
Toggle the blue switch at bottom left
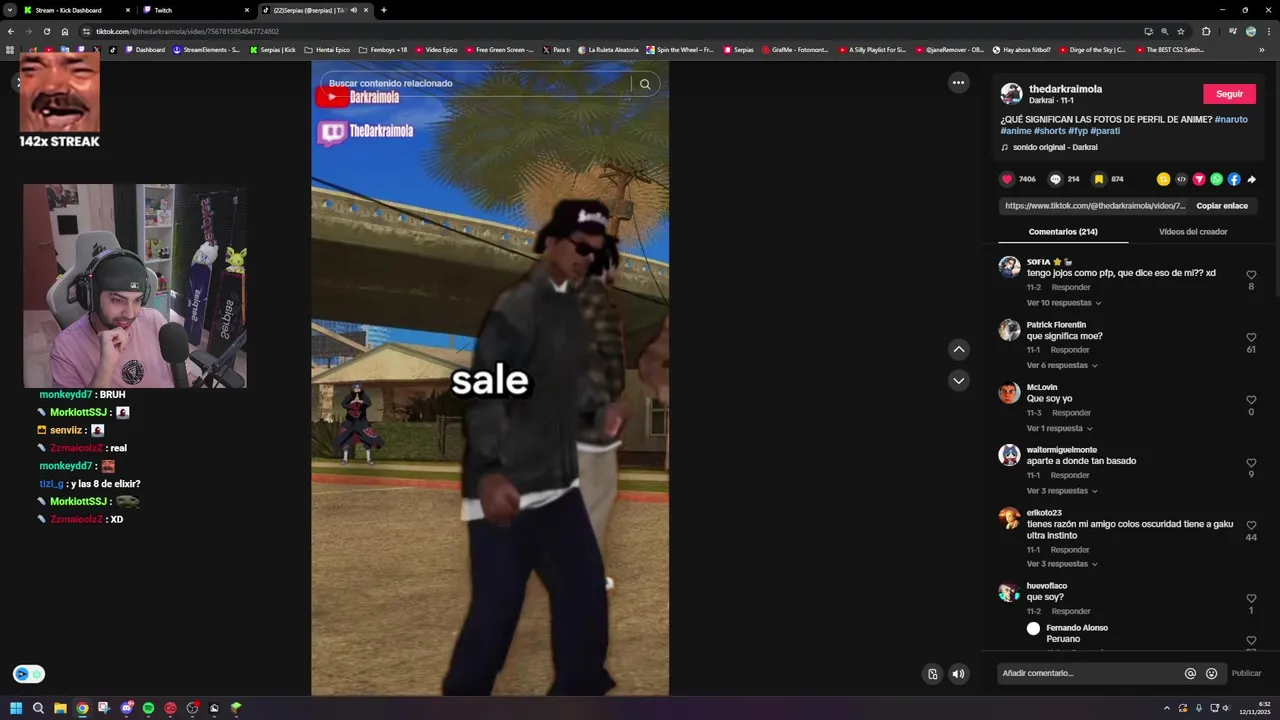[x=29, y=674]
